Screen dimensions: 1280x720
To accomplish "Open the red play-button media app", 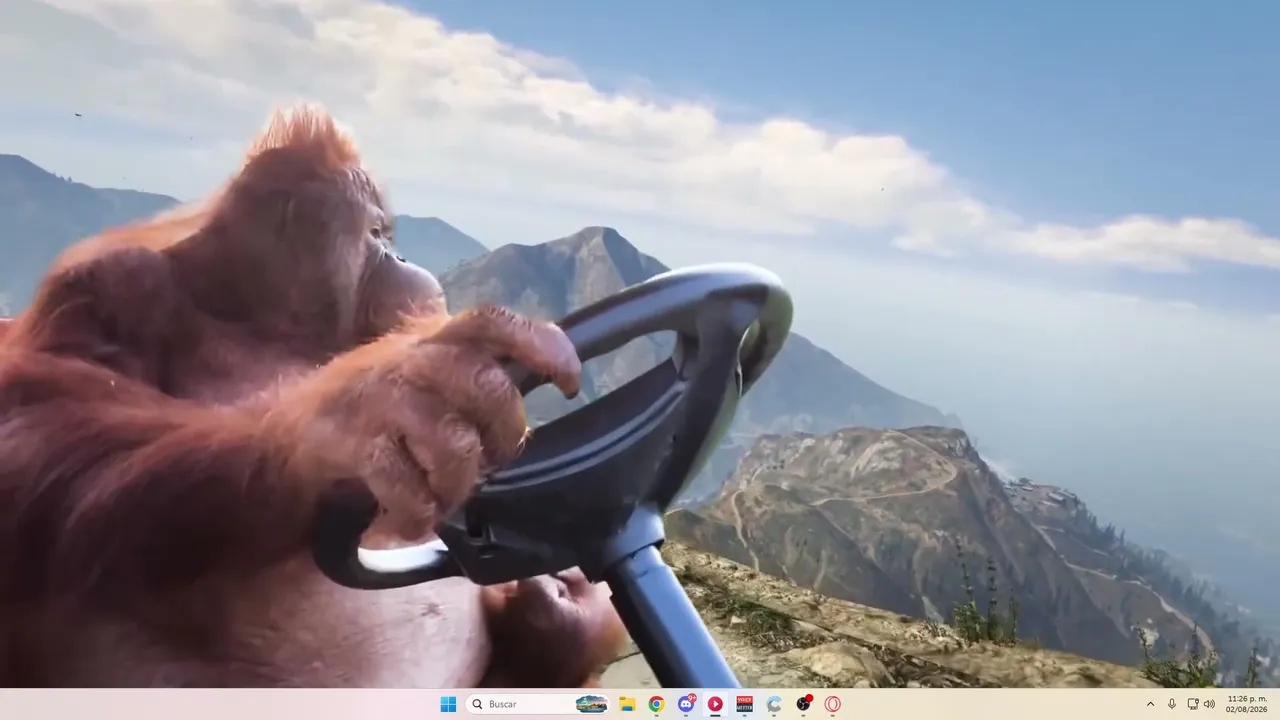I will tap(715, 704).
